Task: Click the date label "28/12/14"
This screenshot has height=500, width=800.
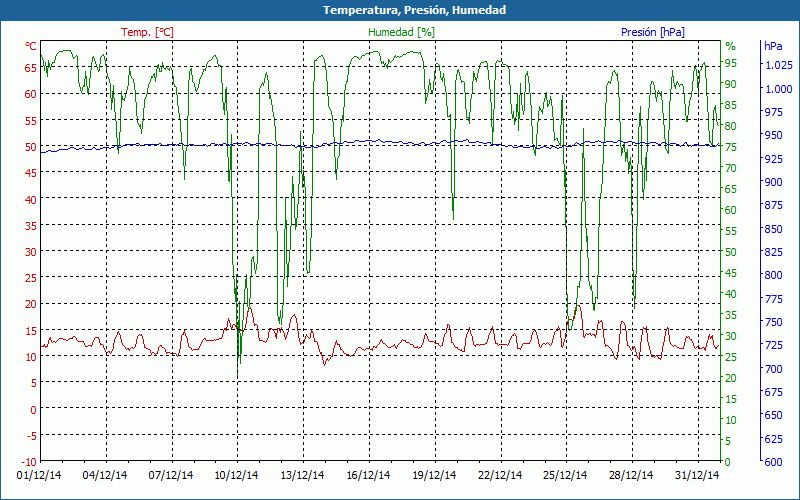Action: point(631,475)
